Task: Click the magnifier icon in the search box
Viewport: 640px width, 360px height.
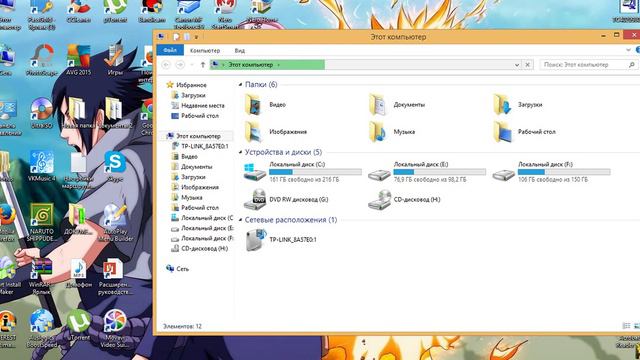Action: (631, 64)
